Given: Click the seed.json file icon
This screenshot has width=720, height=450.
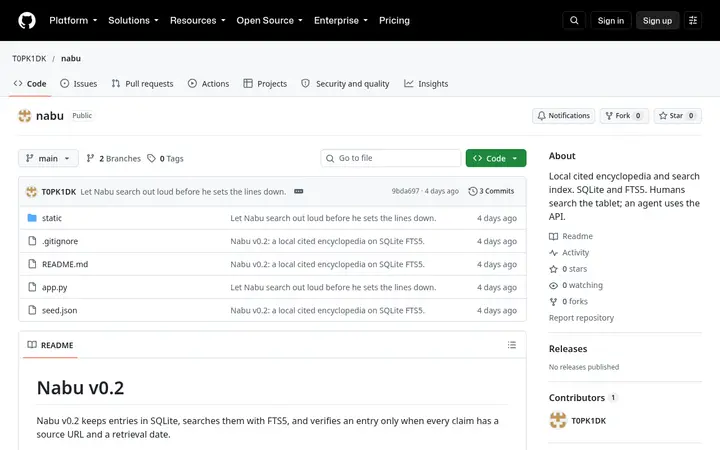Looking at the screenshot, I should coord(32,310).
